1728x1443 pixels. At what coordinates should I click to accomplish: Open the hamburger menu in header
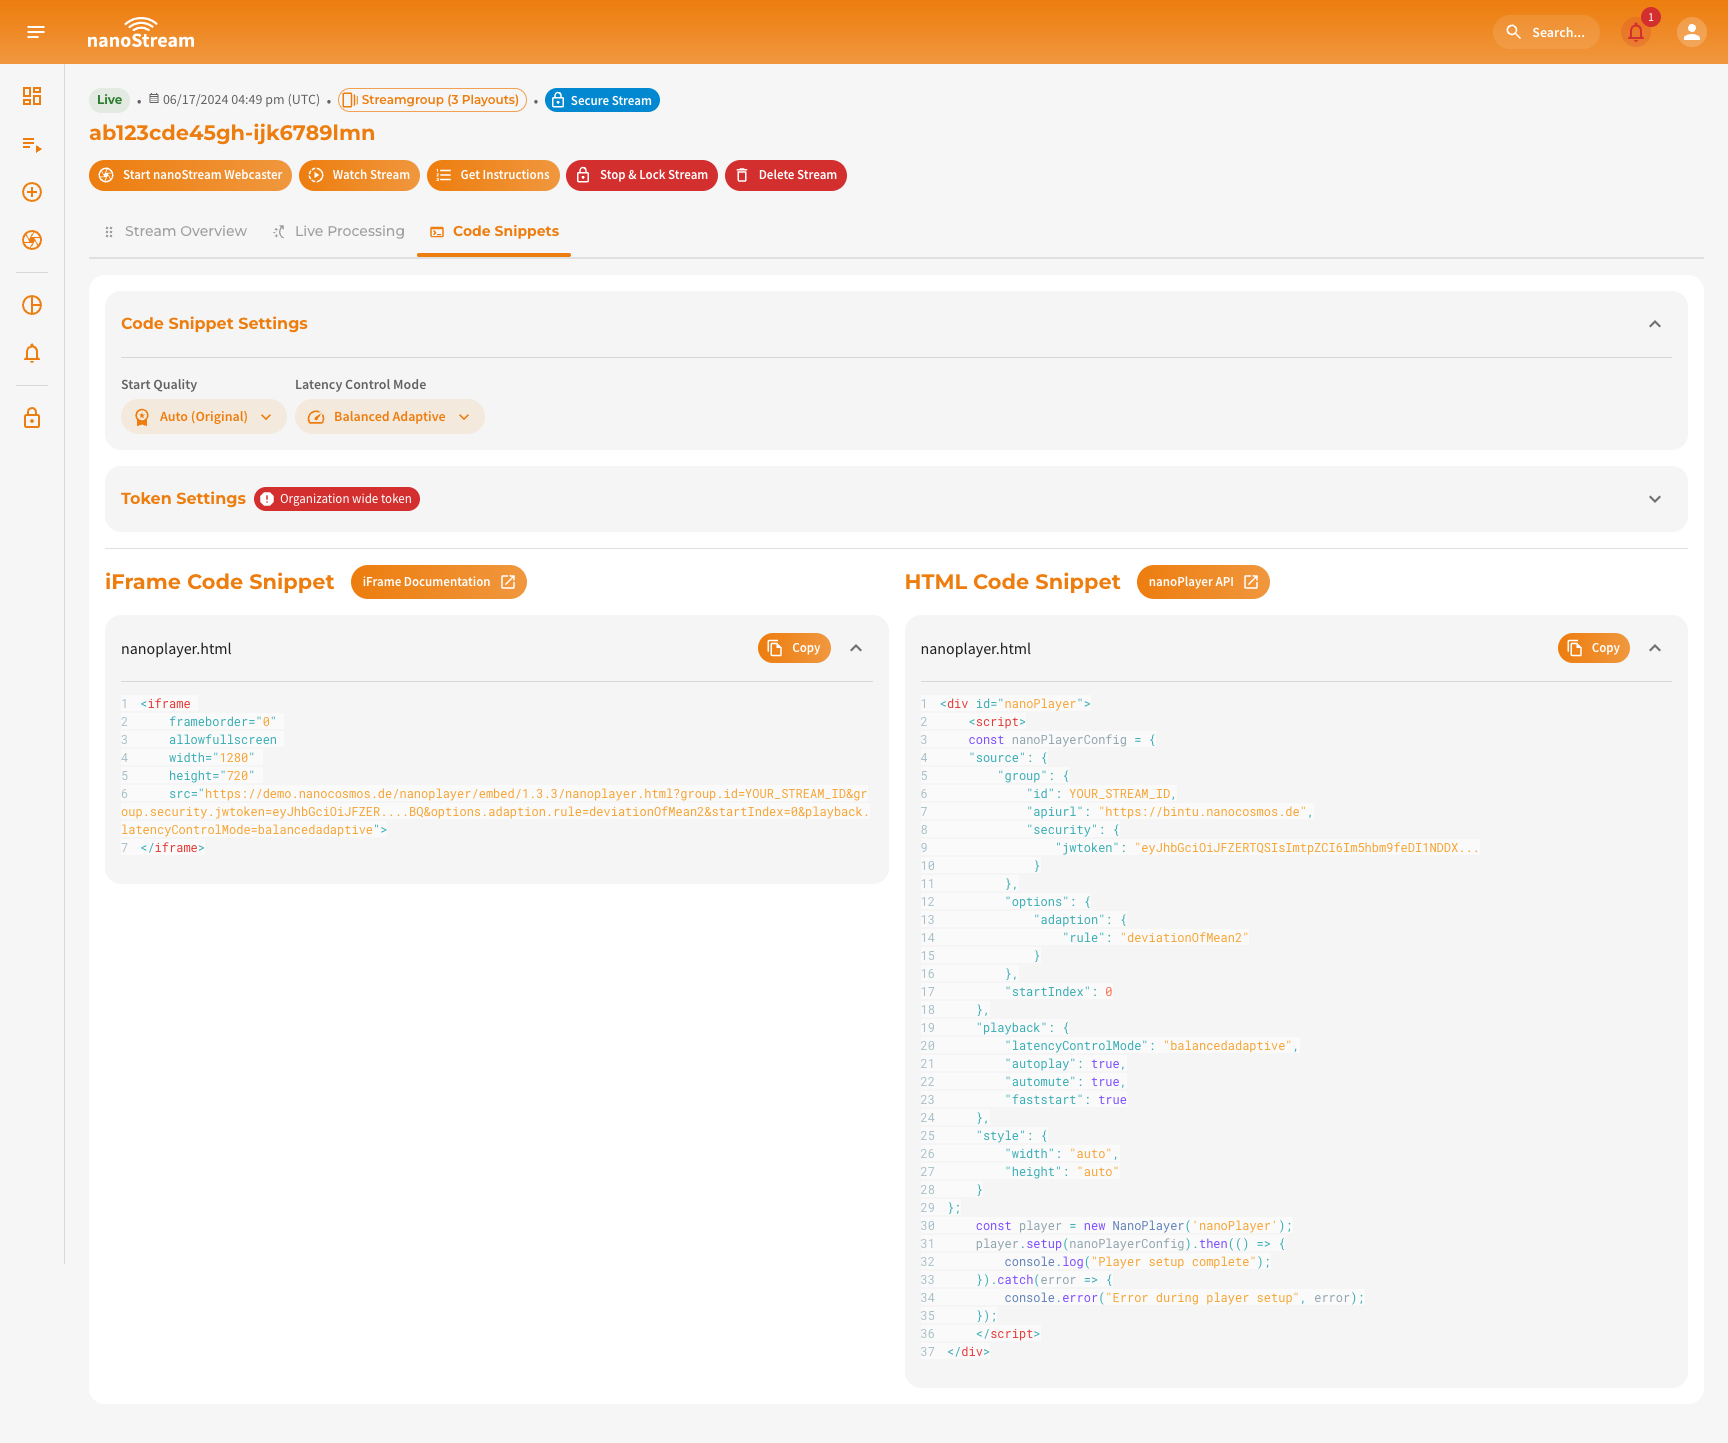point(36,32)
